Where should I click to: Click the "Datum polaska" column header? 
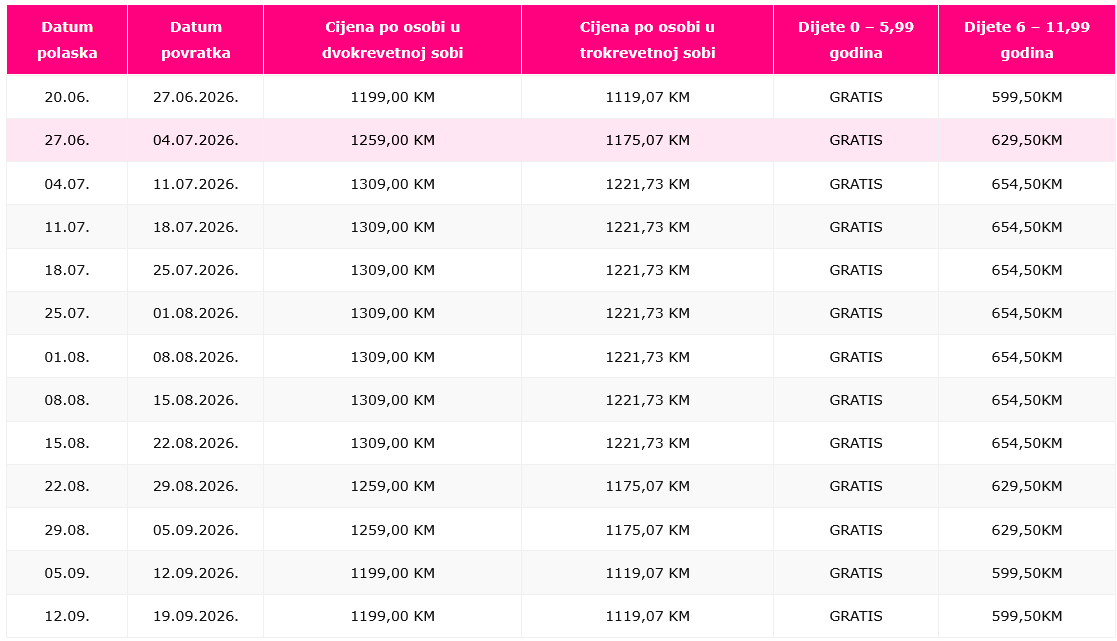coord(67,40)
